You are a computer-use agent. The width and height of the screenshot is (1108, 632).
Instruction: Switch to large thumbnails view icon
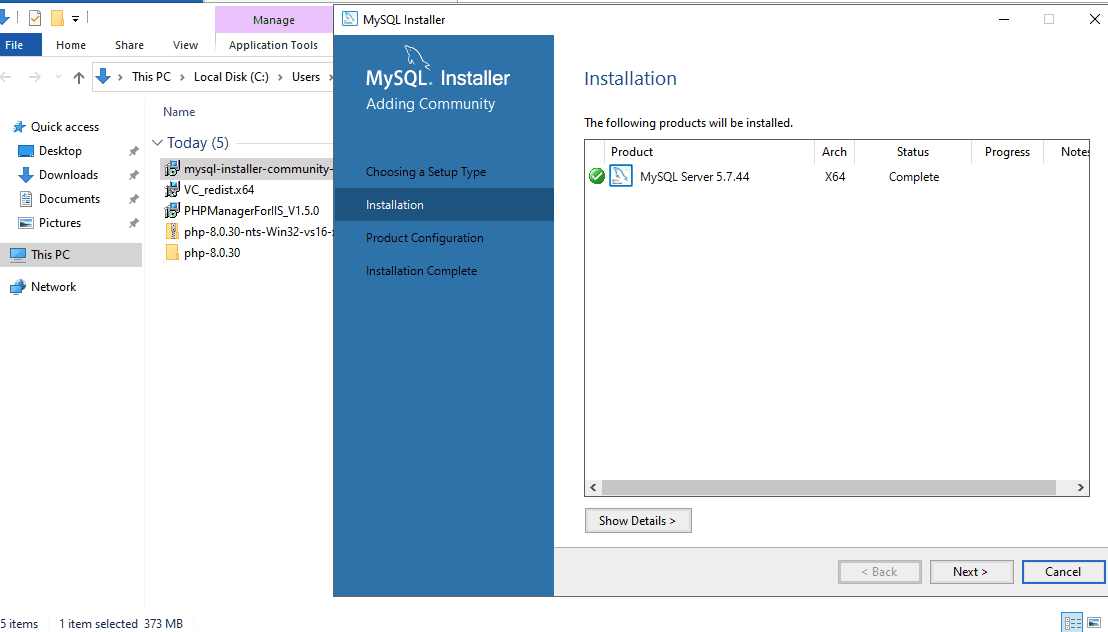[1094, 623]
